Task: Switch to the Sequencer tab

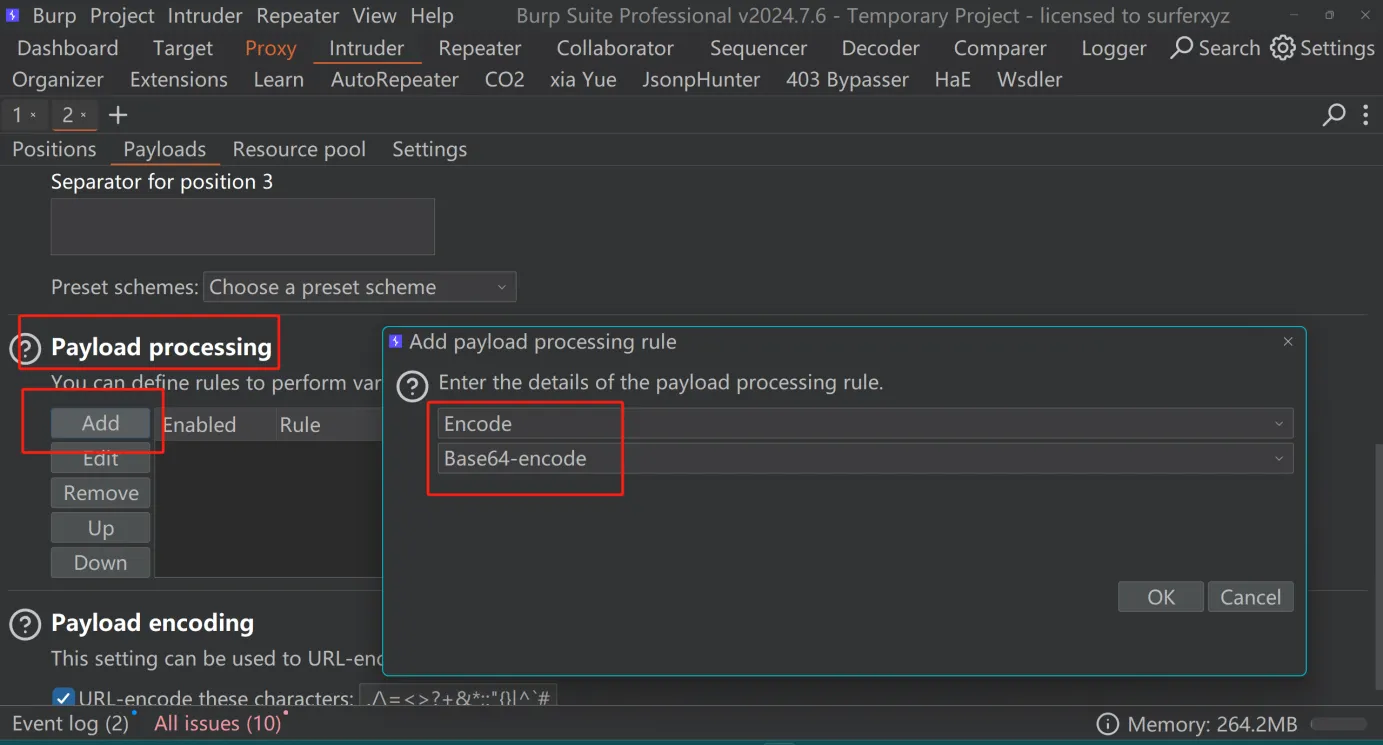Action: click(x=758, y=48)
